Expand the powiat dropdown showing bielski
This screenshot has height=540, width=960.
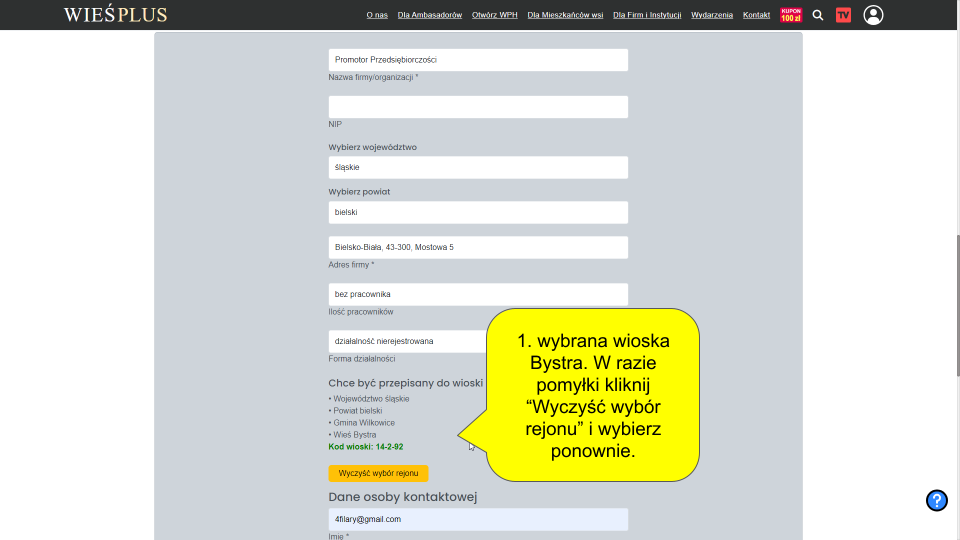[478, 213]
